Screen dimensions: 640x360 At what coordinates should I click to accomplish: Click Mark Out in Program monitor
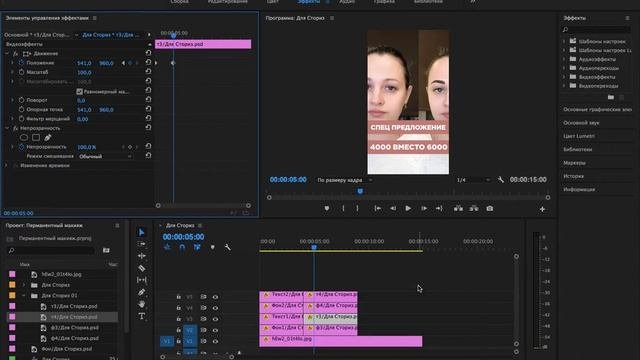(x=357, y=209)
